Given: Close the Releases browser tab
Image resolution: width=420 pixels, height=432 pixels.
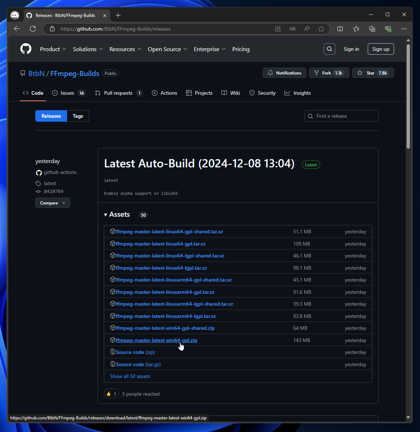Looking at the screenshot, I should 105,15.
